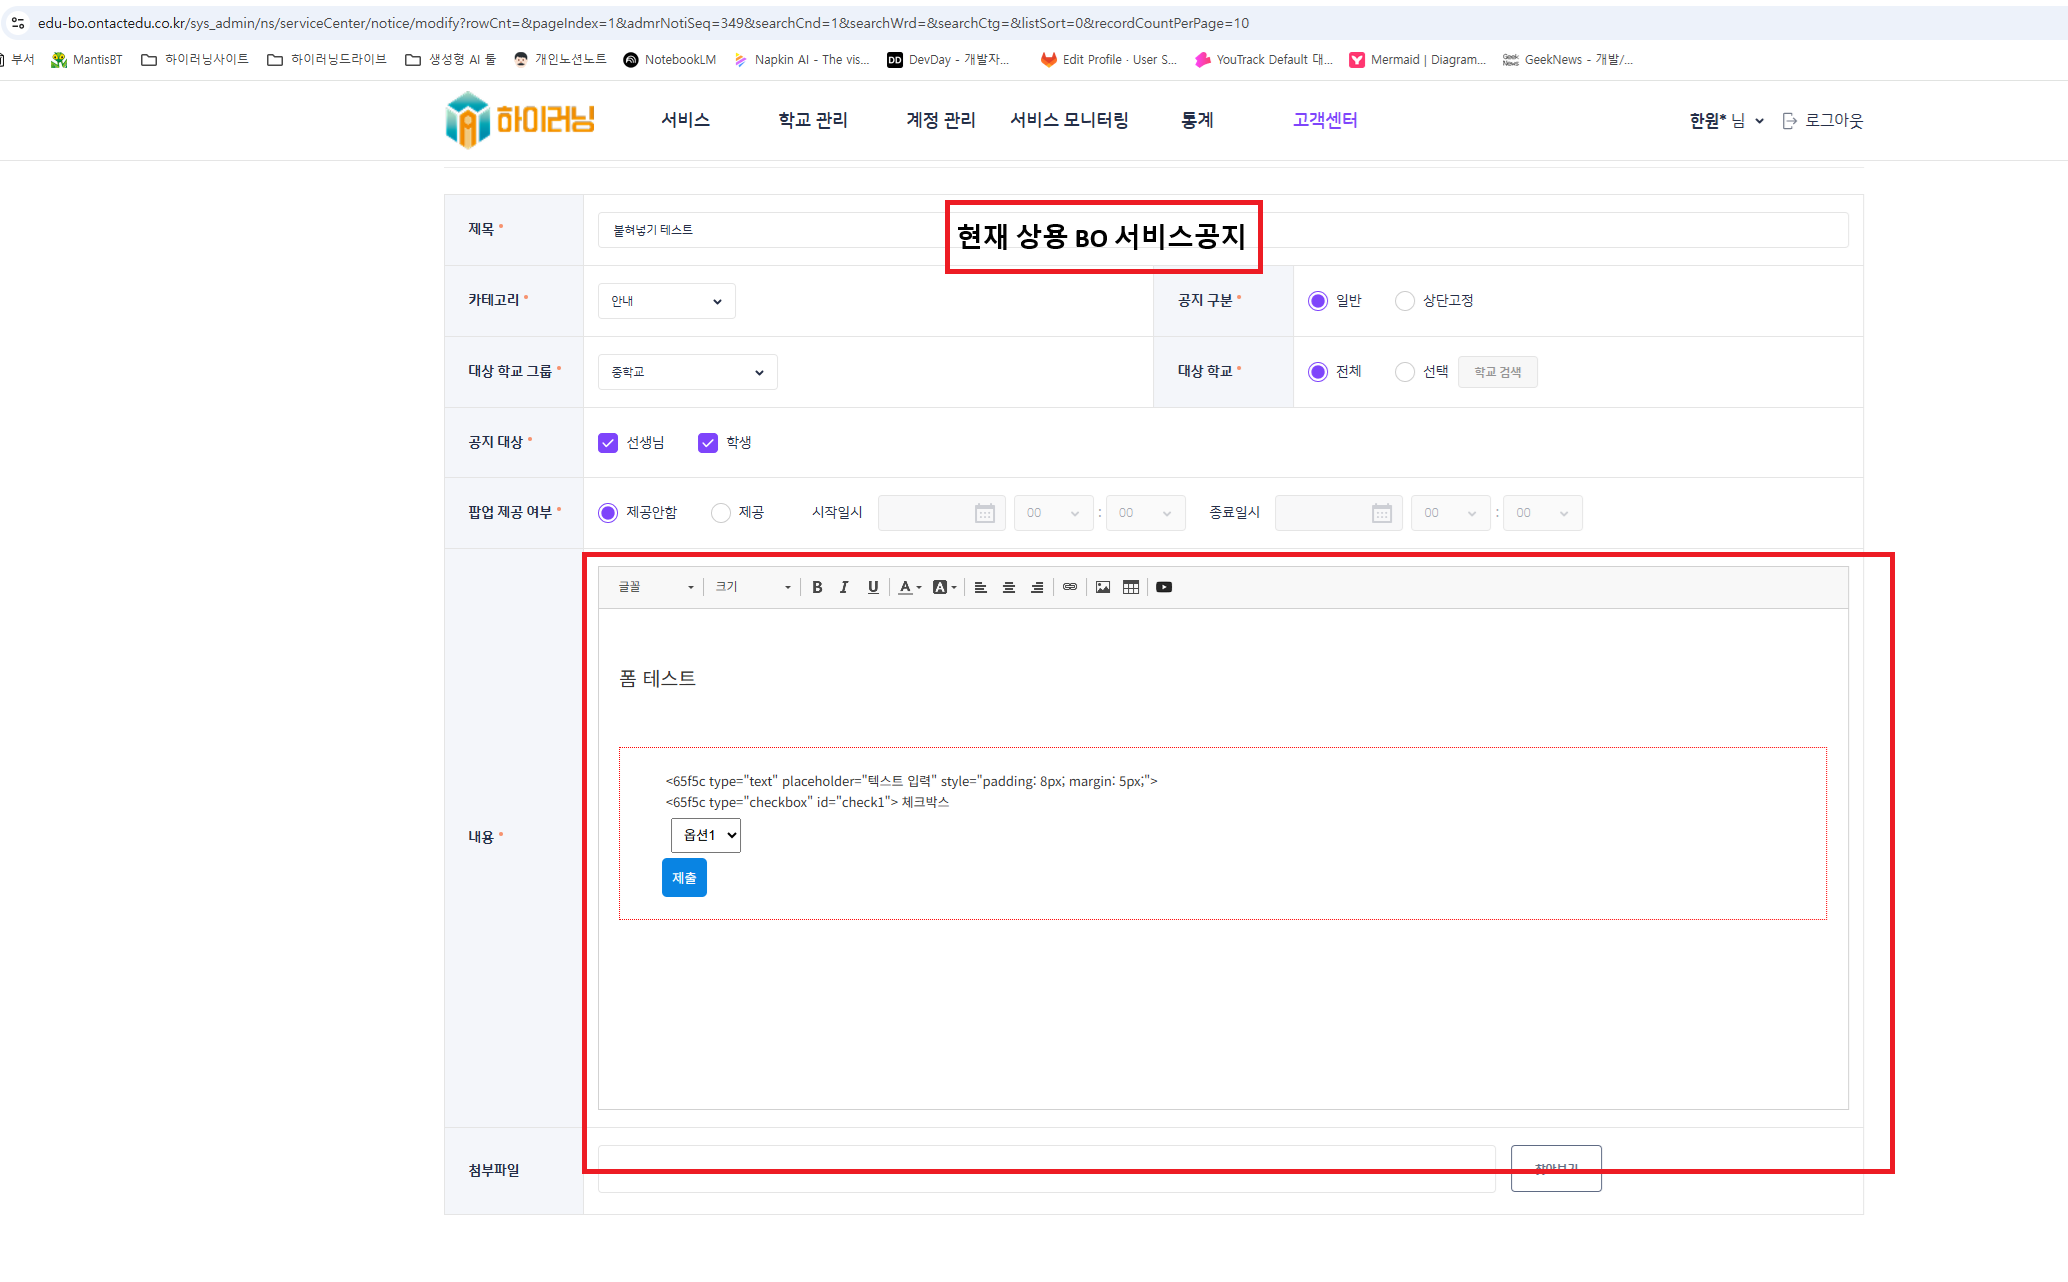Select the 제공 popup radio button
Image resolution: width=2068 pixels, height=1282 pixels.
pyautogui.click(x=721, y=513)
